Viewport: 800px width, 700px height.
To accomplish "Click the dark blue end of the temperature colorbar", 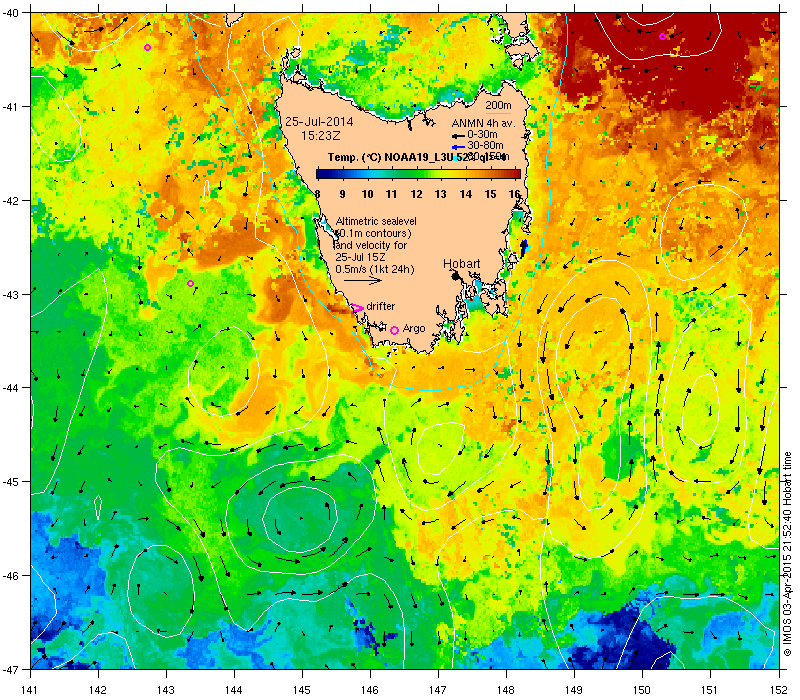I will (x=322, y=174).
